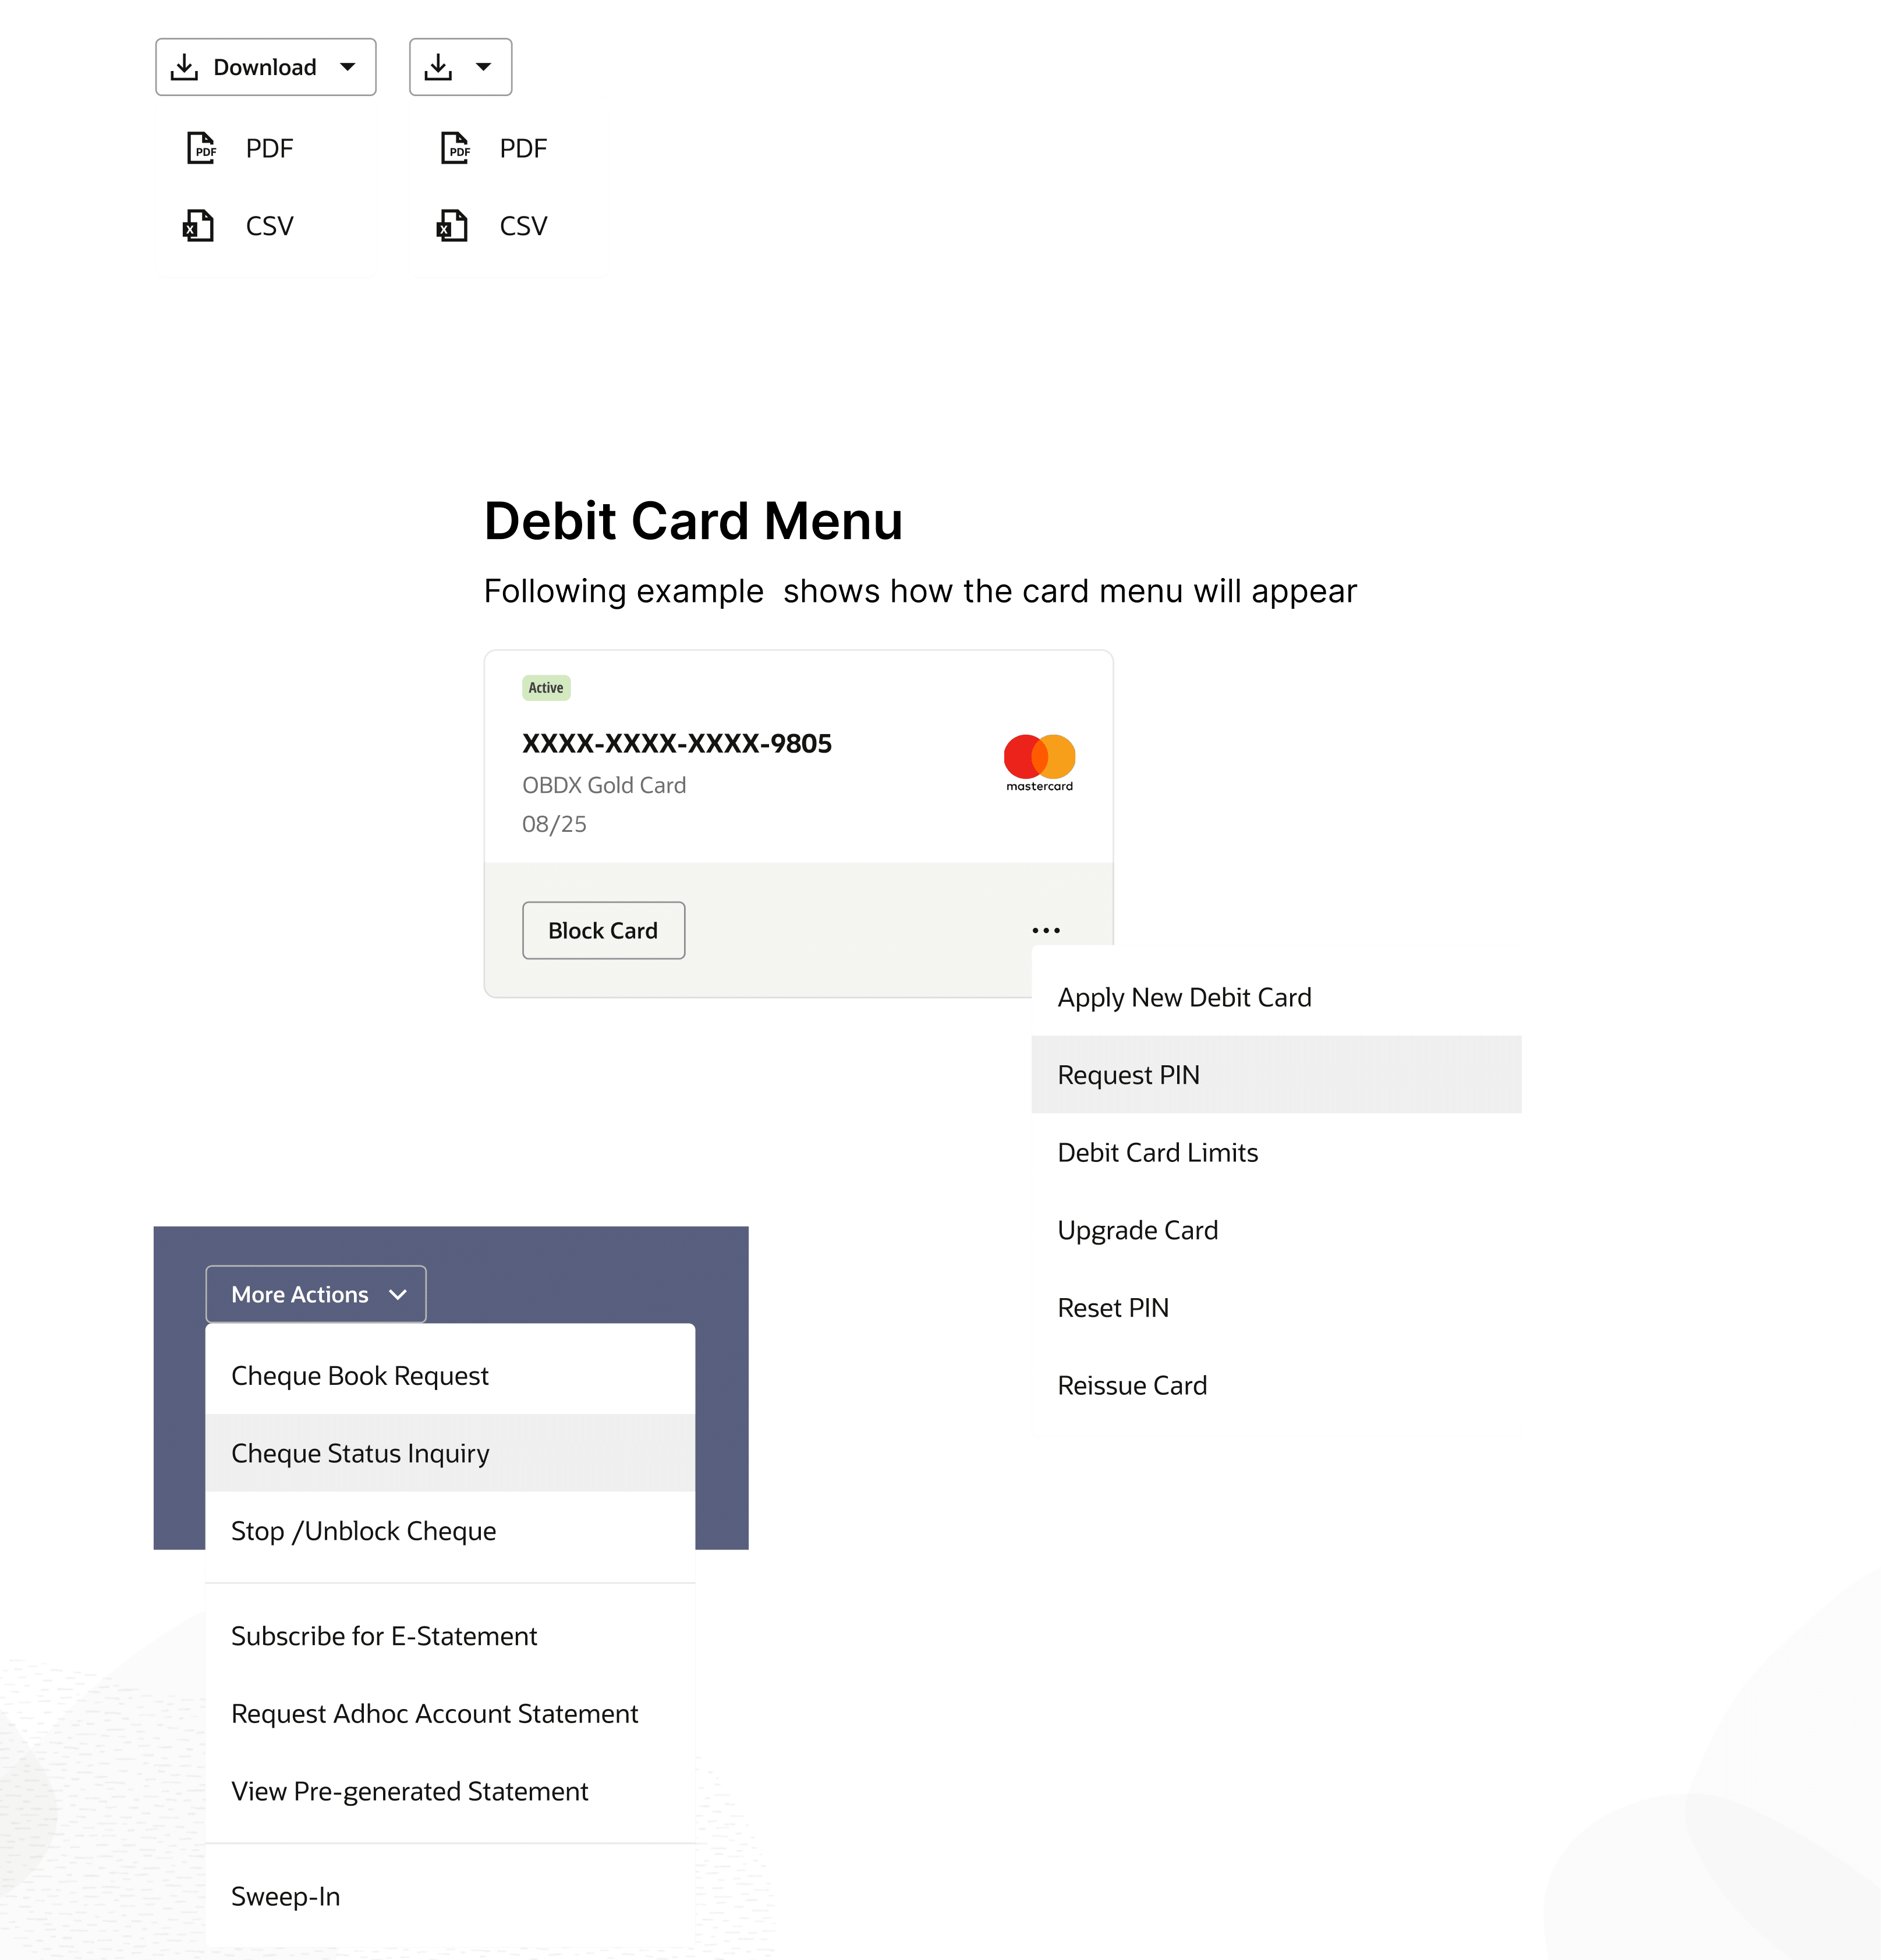The height and width of the screenshot is (1960, 1881).
Task: Click the Block Card button
Action: (603, 930)
